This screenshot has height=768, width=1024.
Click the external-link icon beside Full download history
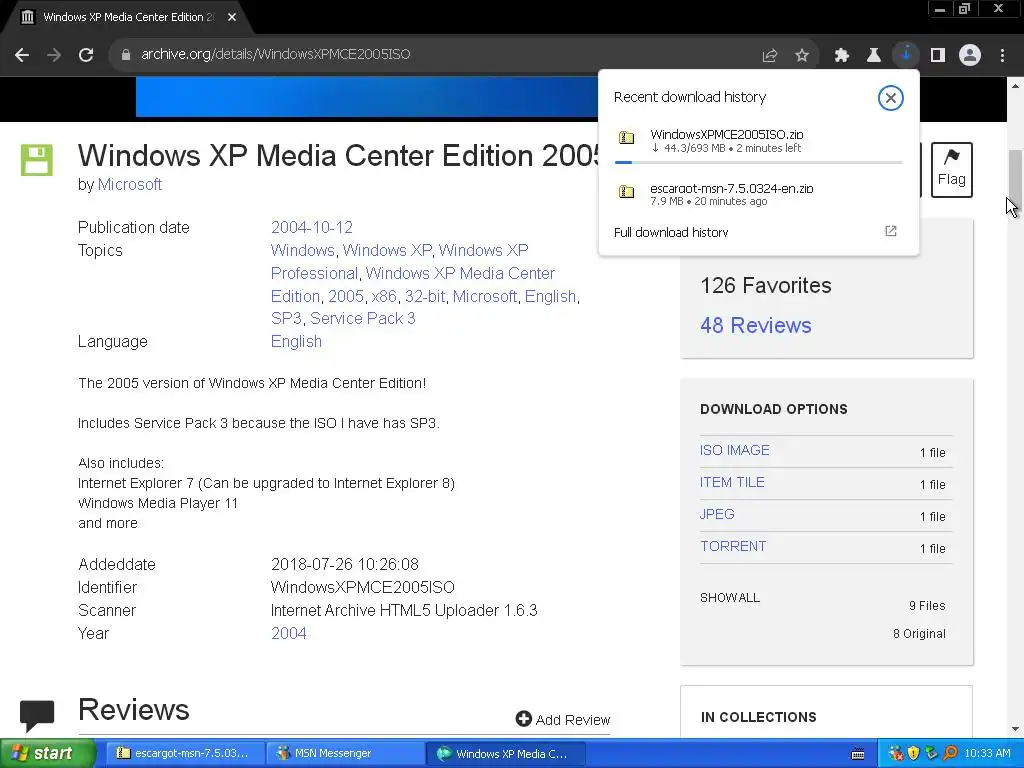(x=891, y=231)
